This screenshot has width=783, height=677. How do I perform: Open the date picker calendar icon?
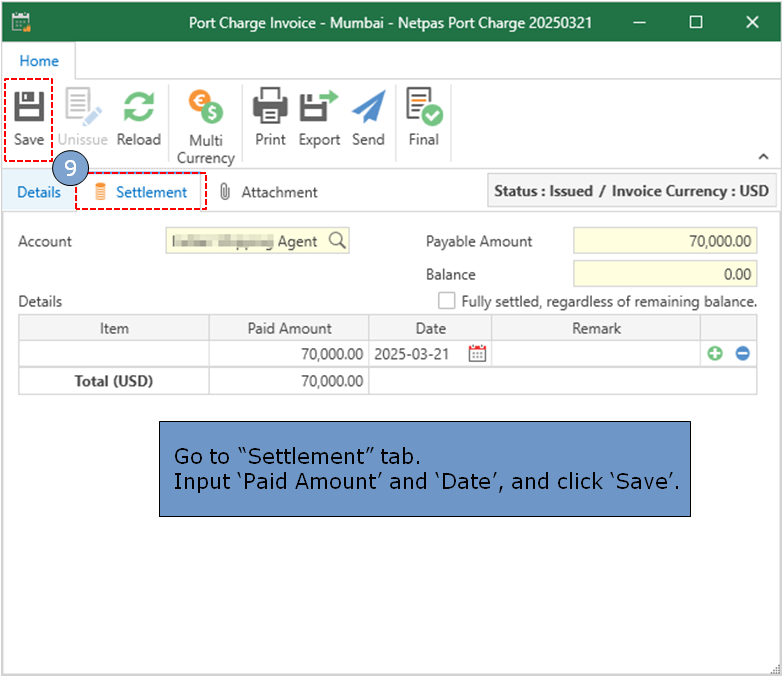pyautogui.click(x=477, y=354)
